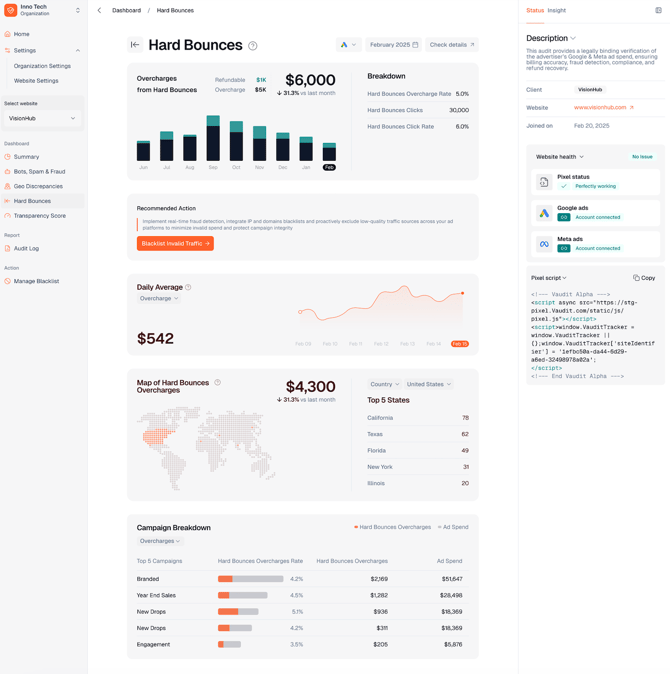Click the VisionHub client tag

point(590,89)
